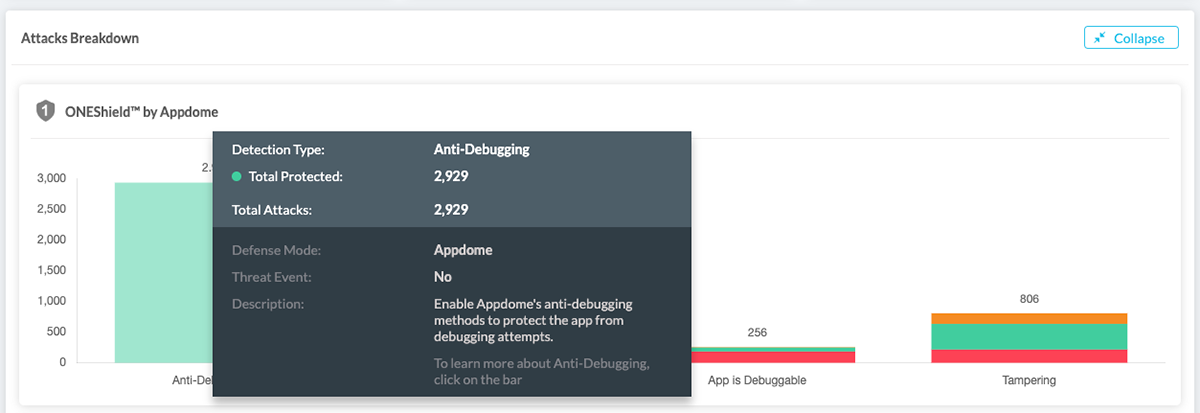
Task: Click the red segment of App is Debuggable bar
Action: (773, 357)
